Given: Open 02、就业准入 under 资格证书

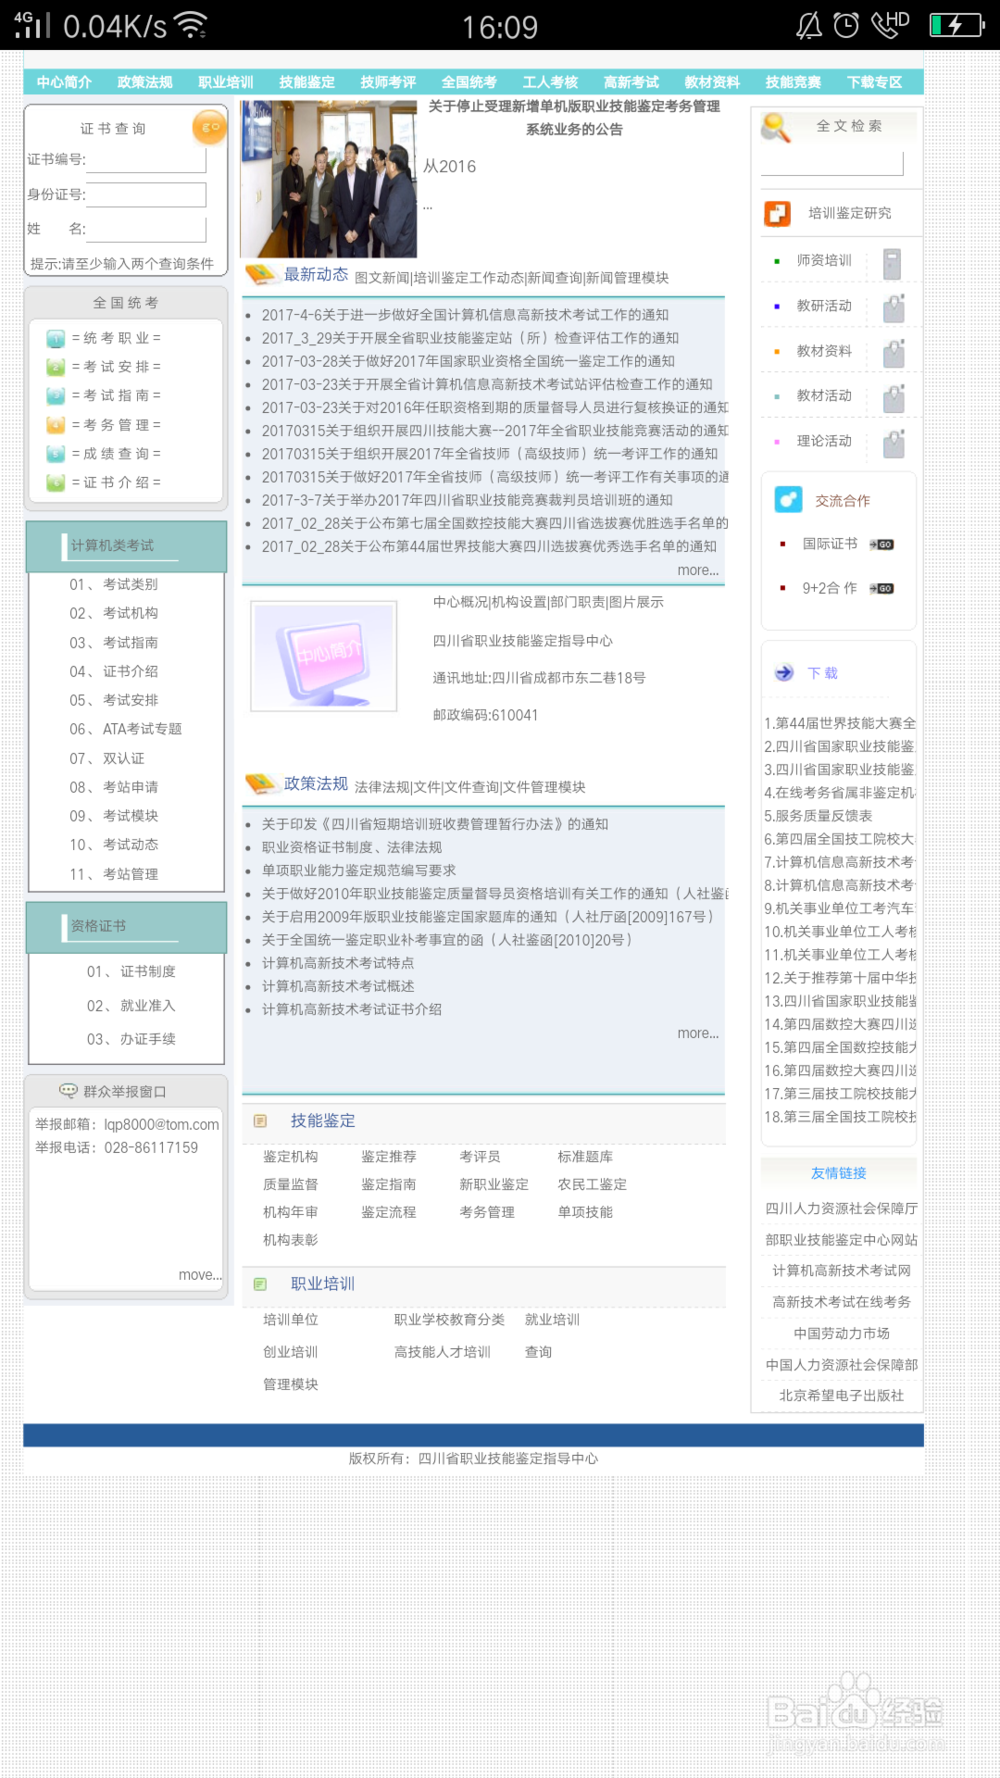Looking at the screenshot, I should (131, 1006).
